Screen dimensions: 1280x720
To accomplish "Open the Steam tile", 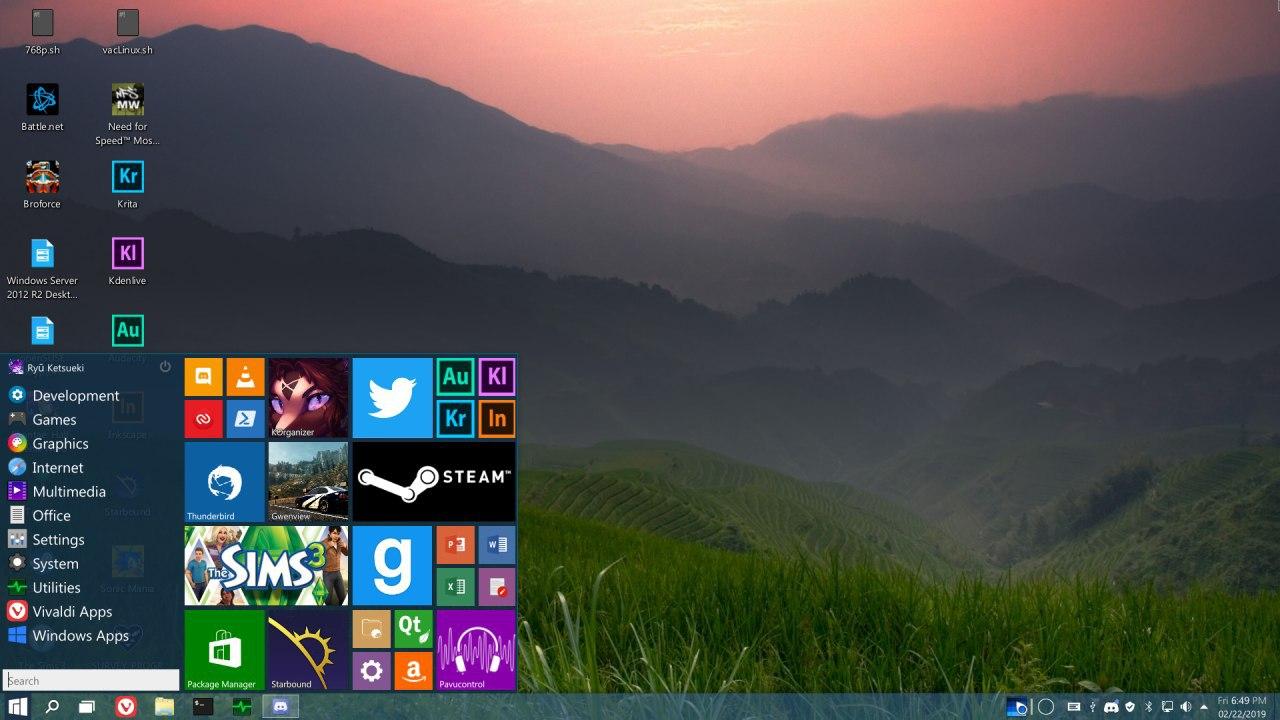I will (434, 481).
